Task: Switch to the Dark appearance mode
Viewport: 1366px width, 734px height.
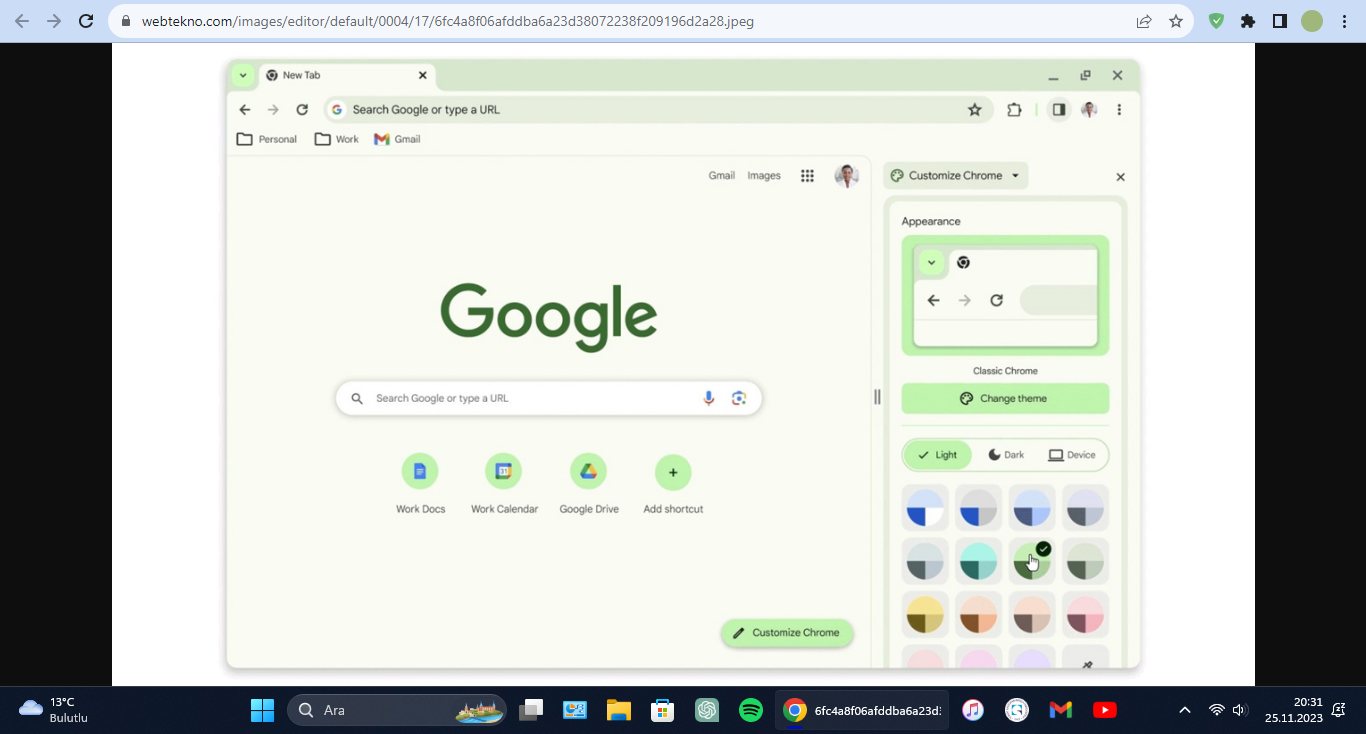Action: tap(1006, 455)
